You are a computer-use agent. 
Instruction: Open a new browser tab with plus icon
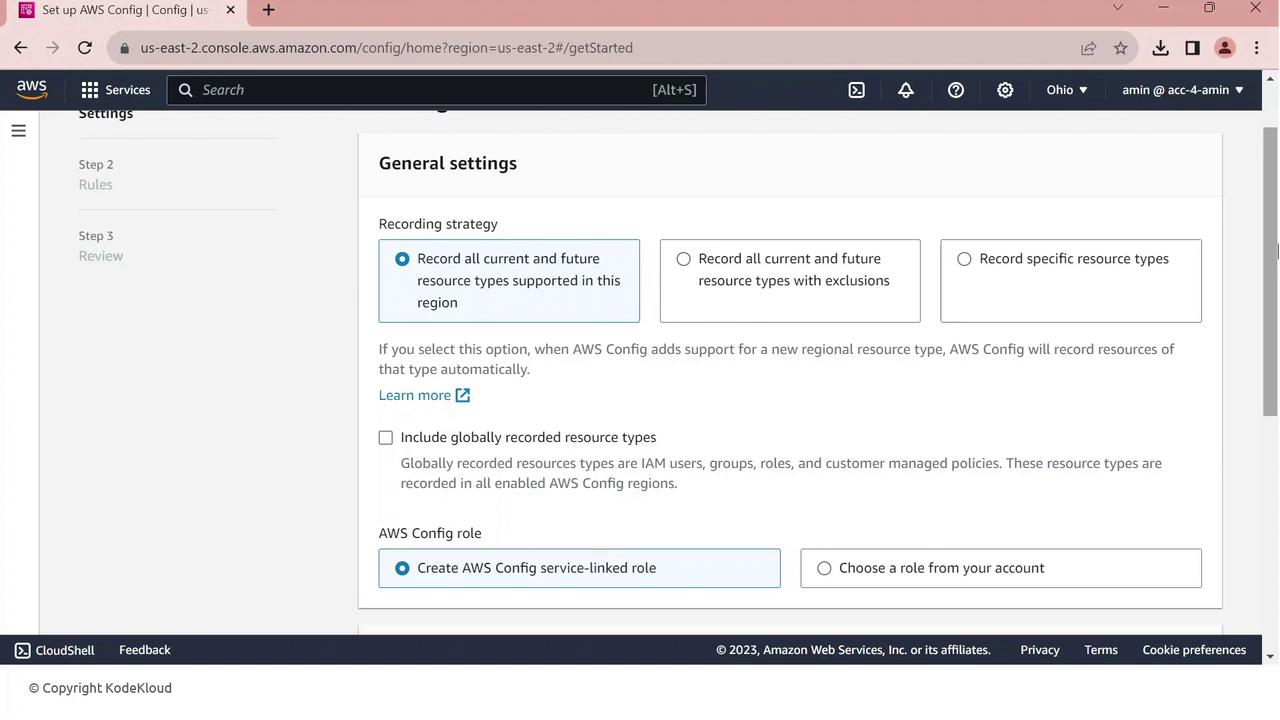coord(268,10)
